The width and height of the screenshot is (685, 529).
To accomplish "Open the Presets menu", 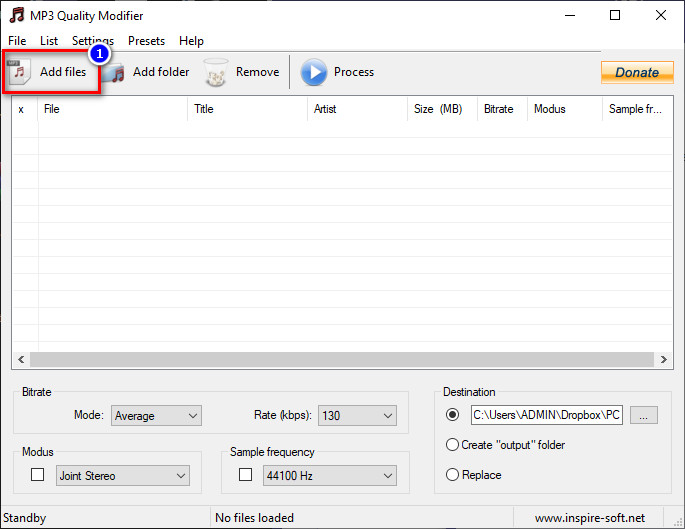I will pyautogui.click(x=146, y=41).
